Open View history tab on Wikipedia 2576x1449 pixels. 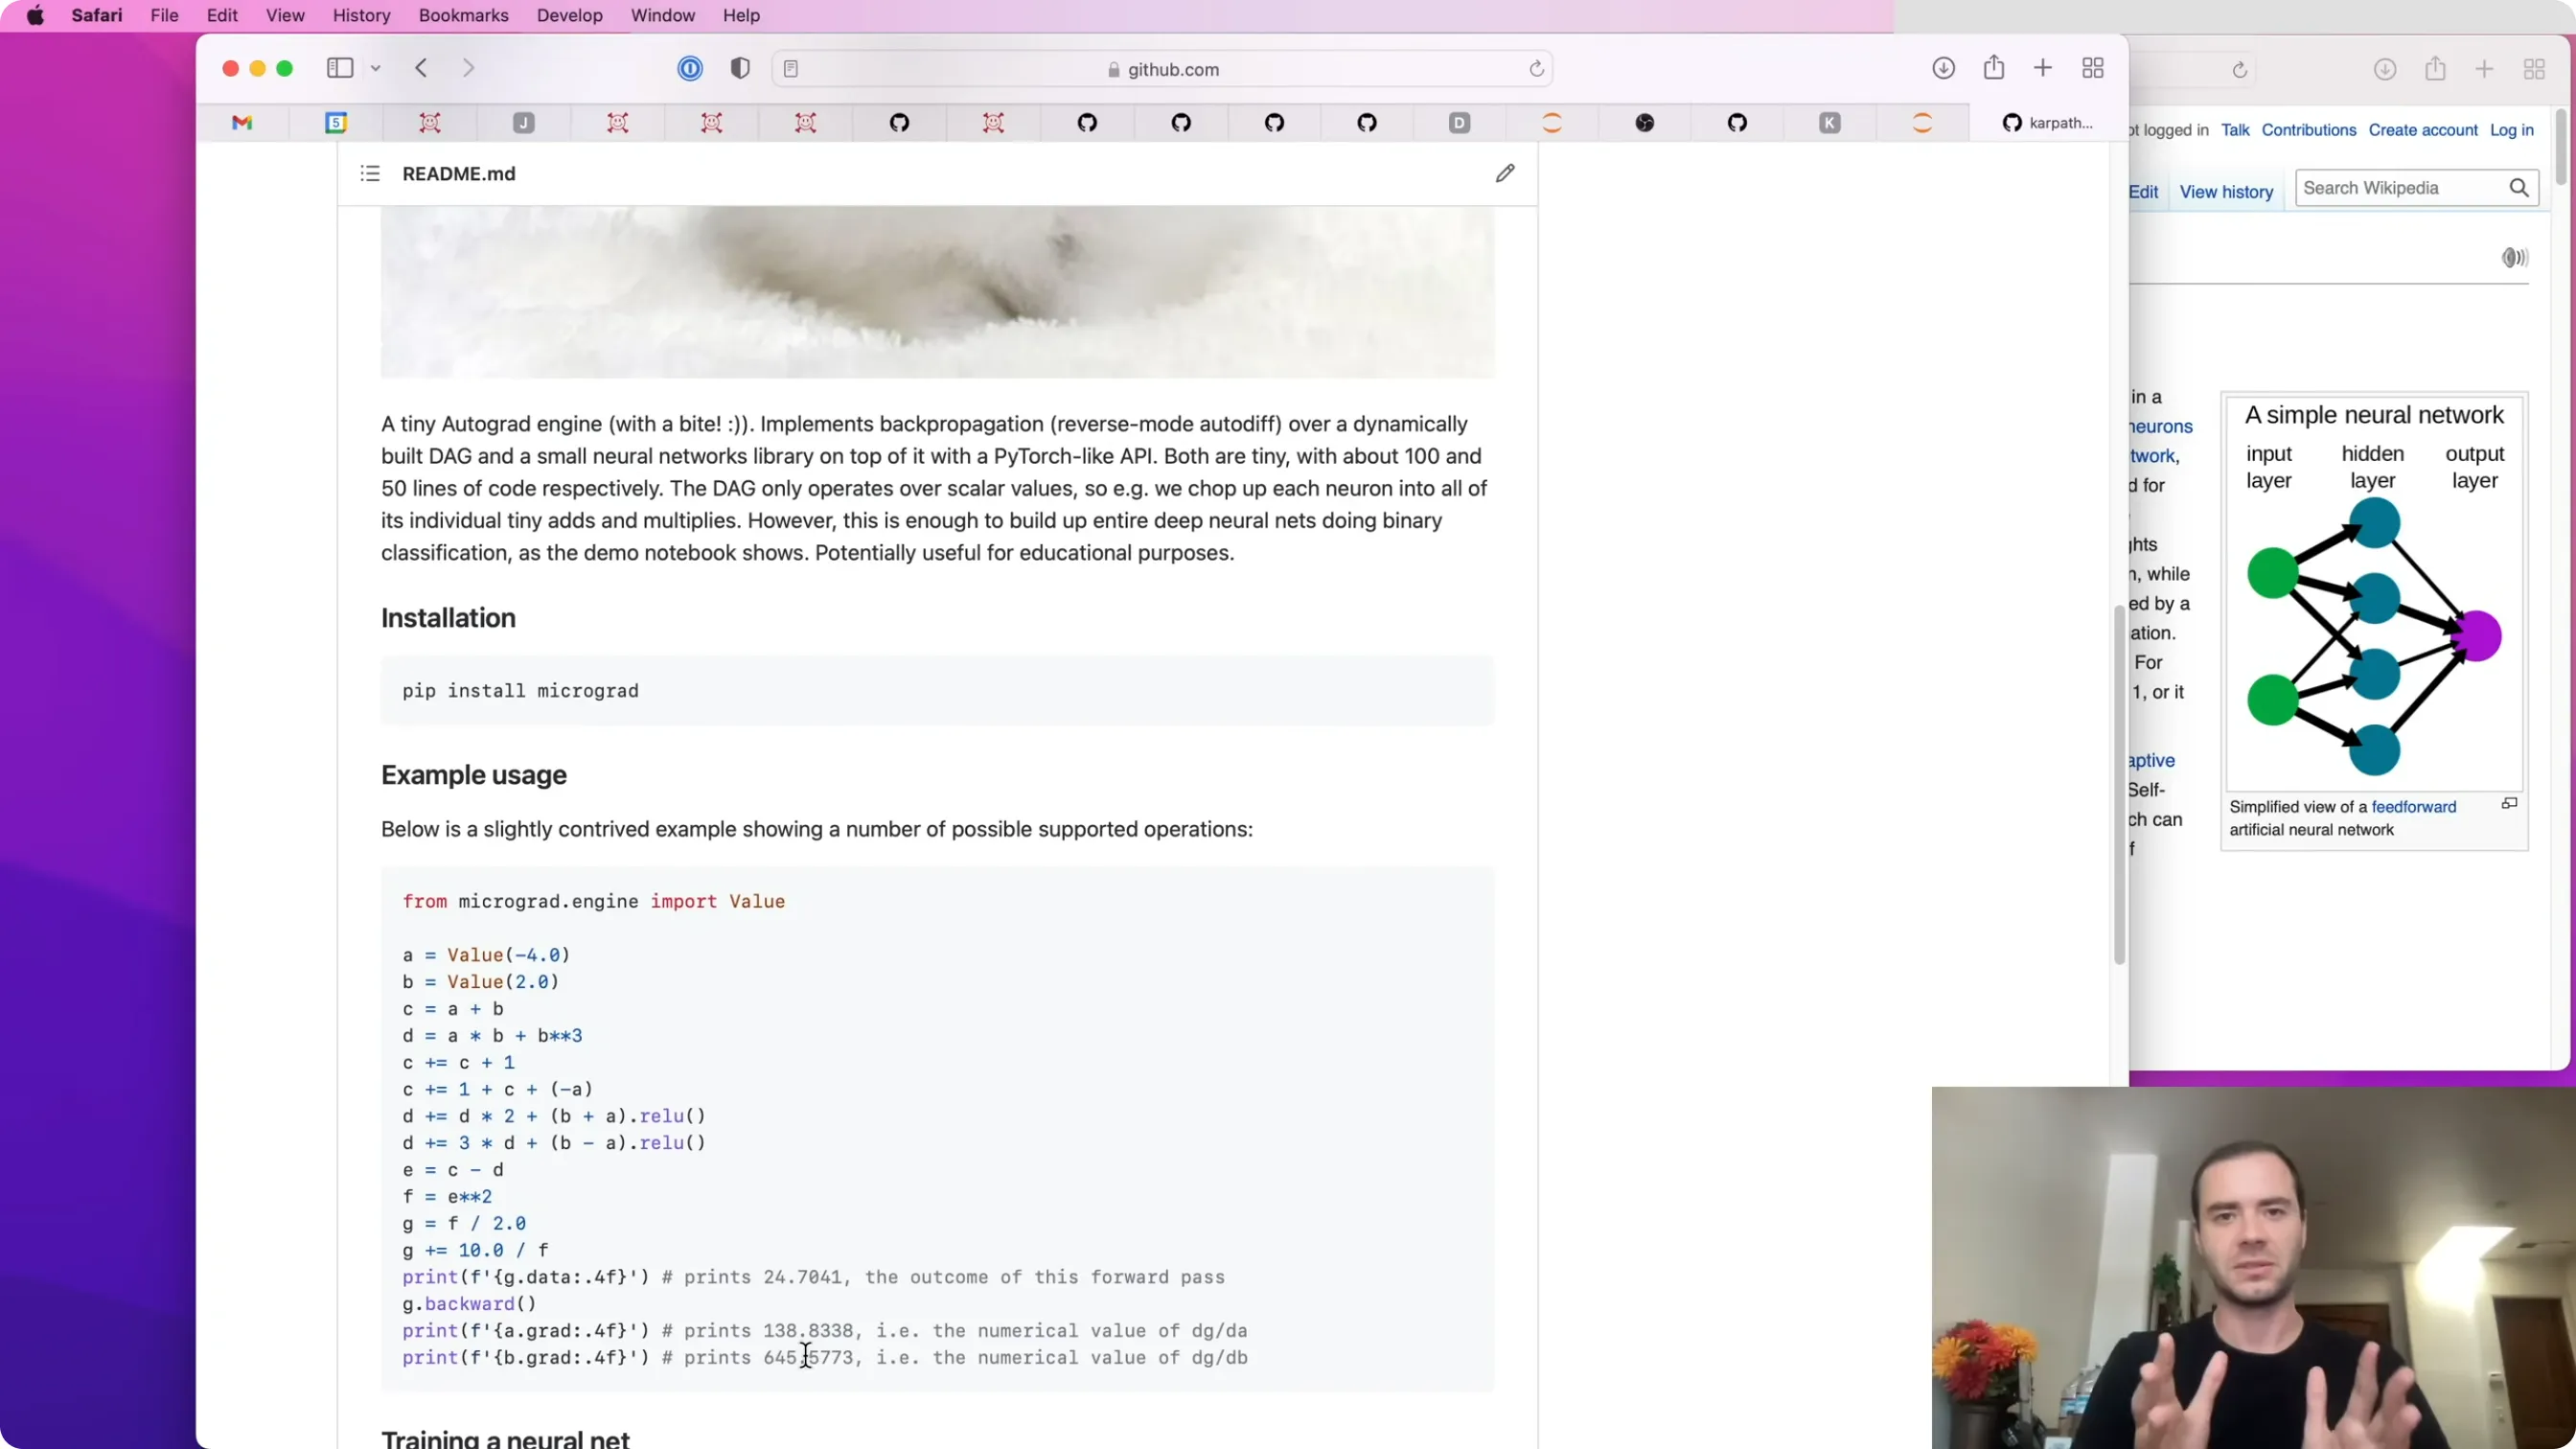coord(2226,192)
